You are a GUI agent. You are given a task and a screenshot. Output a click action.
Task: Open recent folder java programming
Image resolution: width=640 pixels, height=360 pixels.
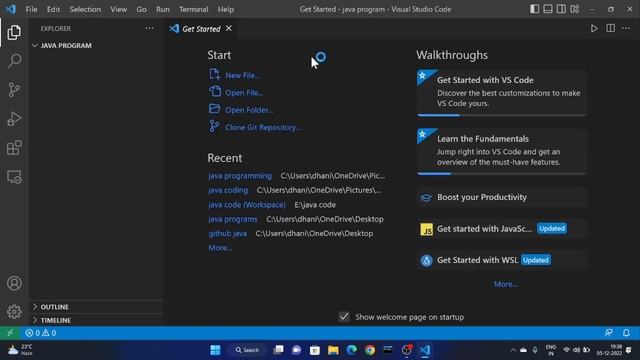click(x=240, y=176)
